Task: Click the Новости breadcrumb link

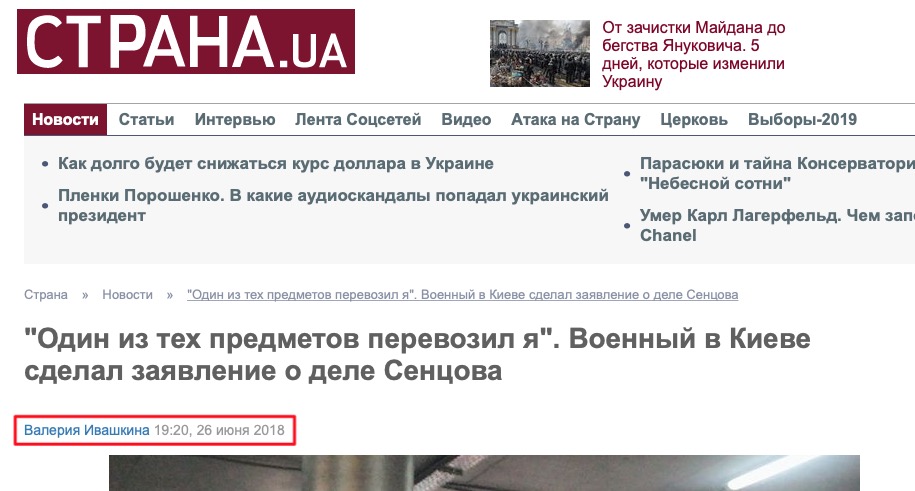Action: [x=127, y=295]
